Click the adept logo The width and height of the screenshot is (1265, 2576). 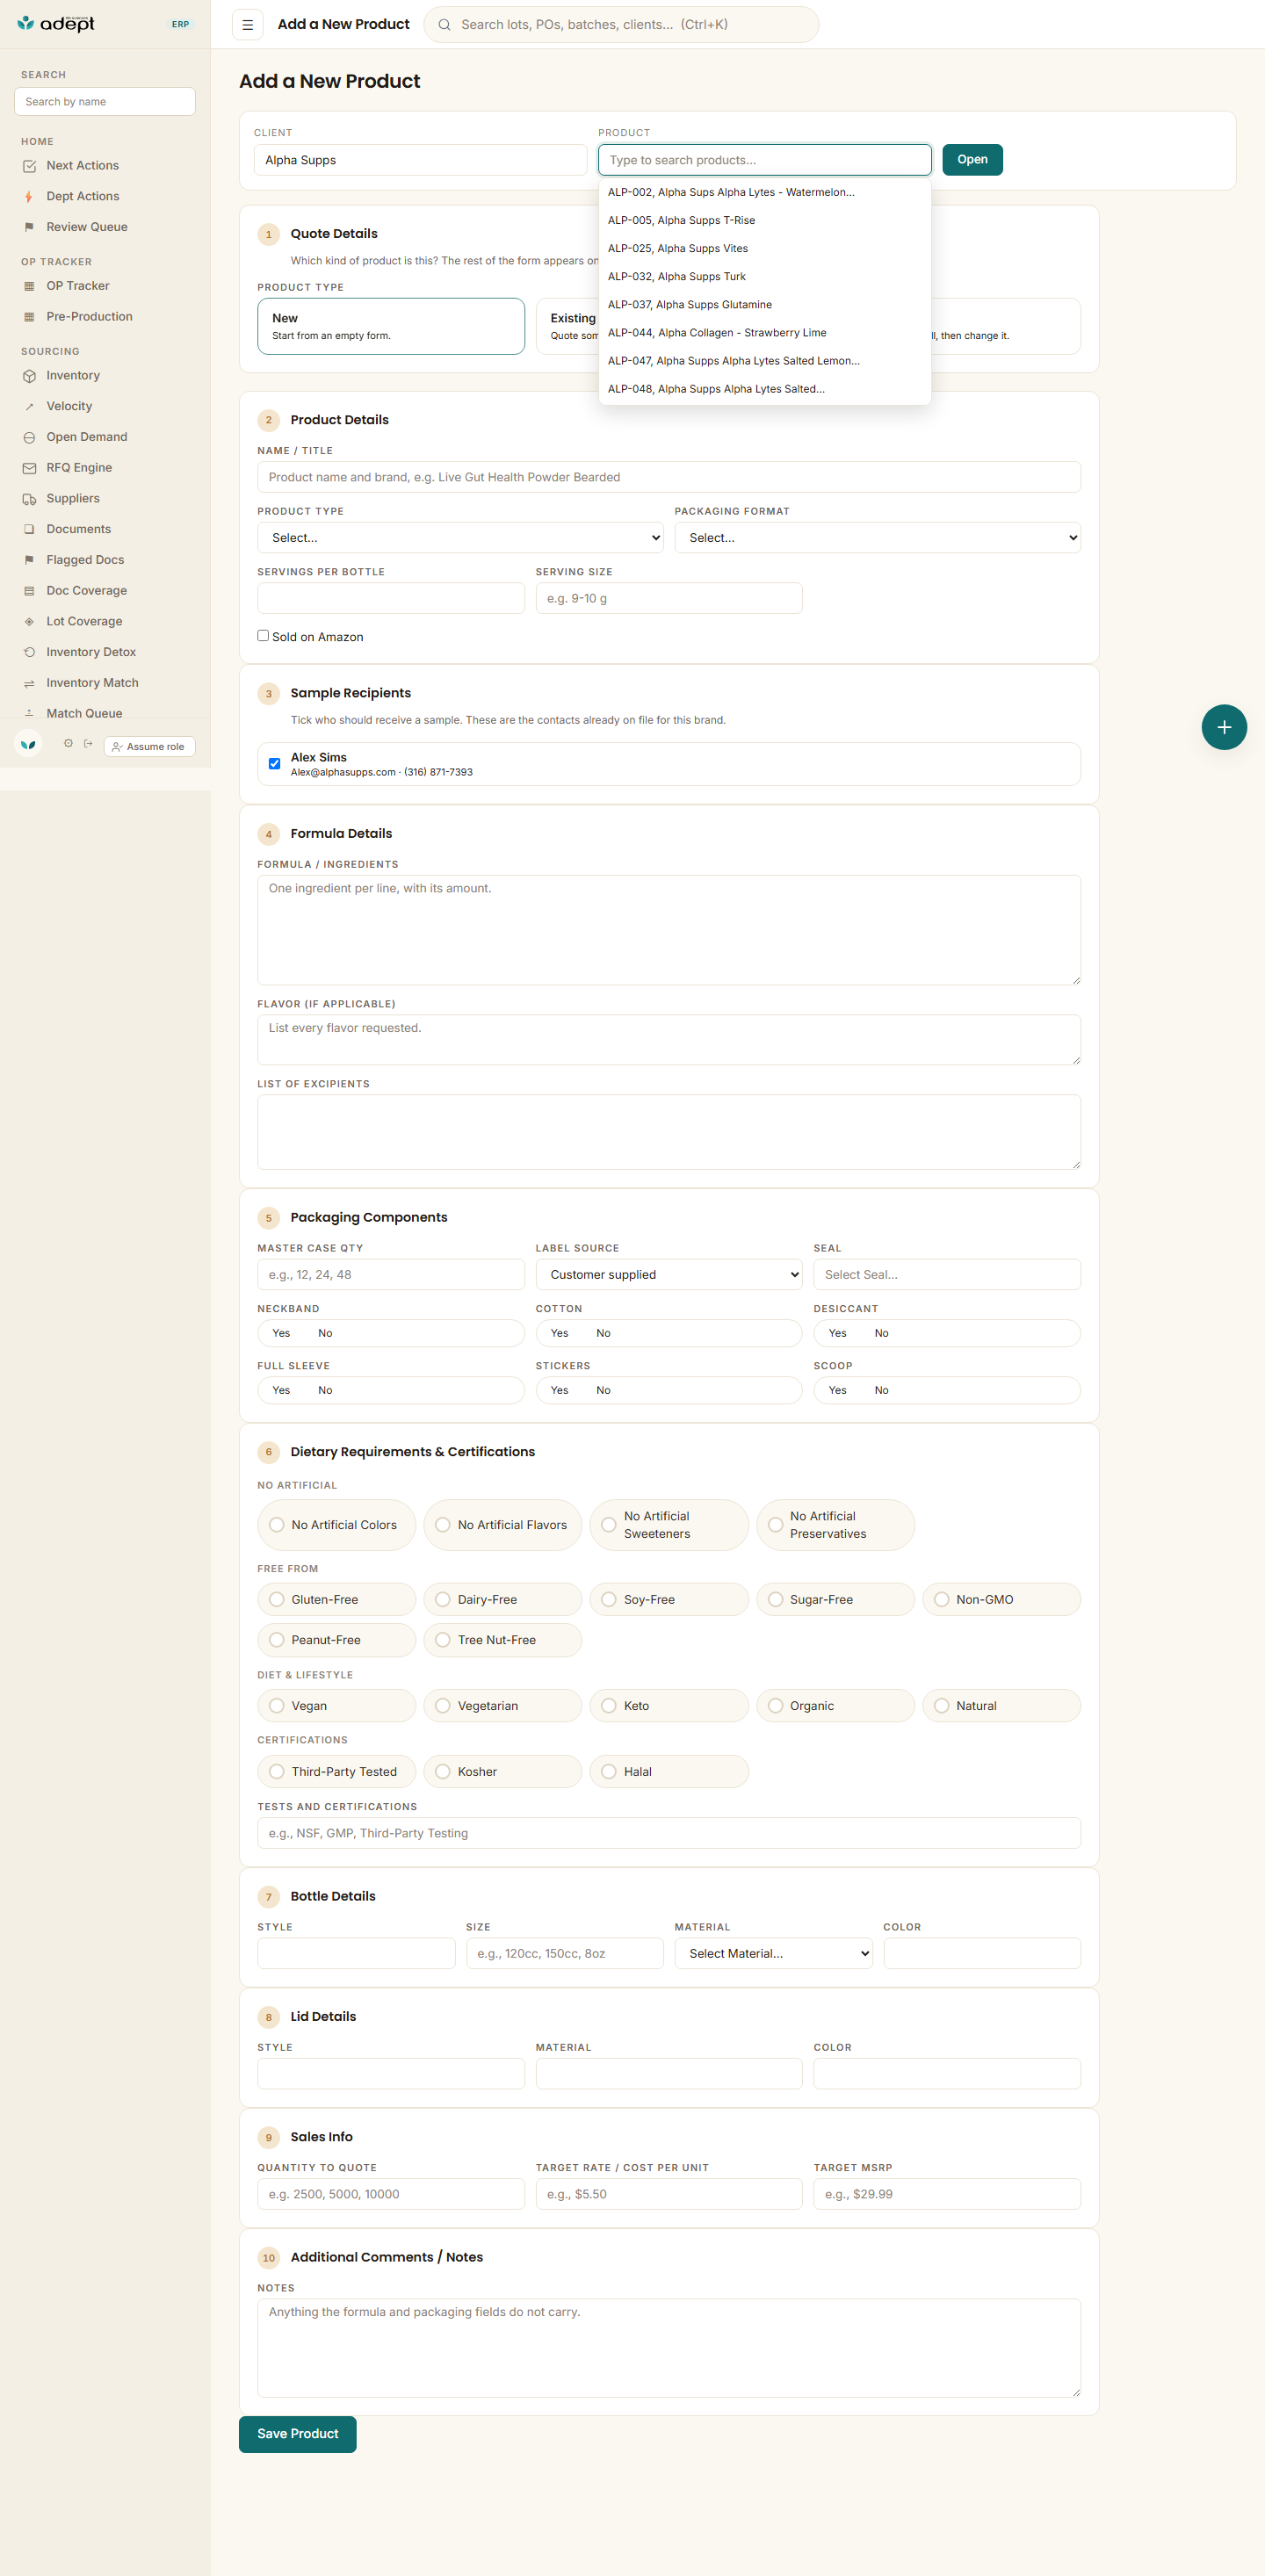[56, 23]
